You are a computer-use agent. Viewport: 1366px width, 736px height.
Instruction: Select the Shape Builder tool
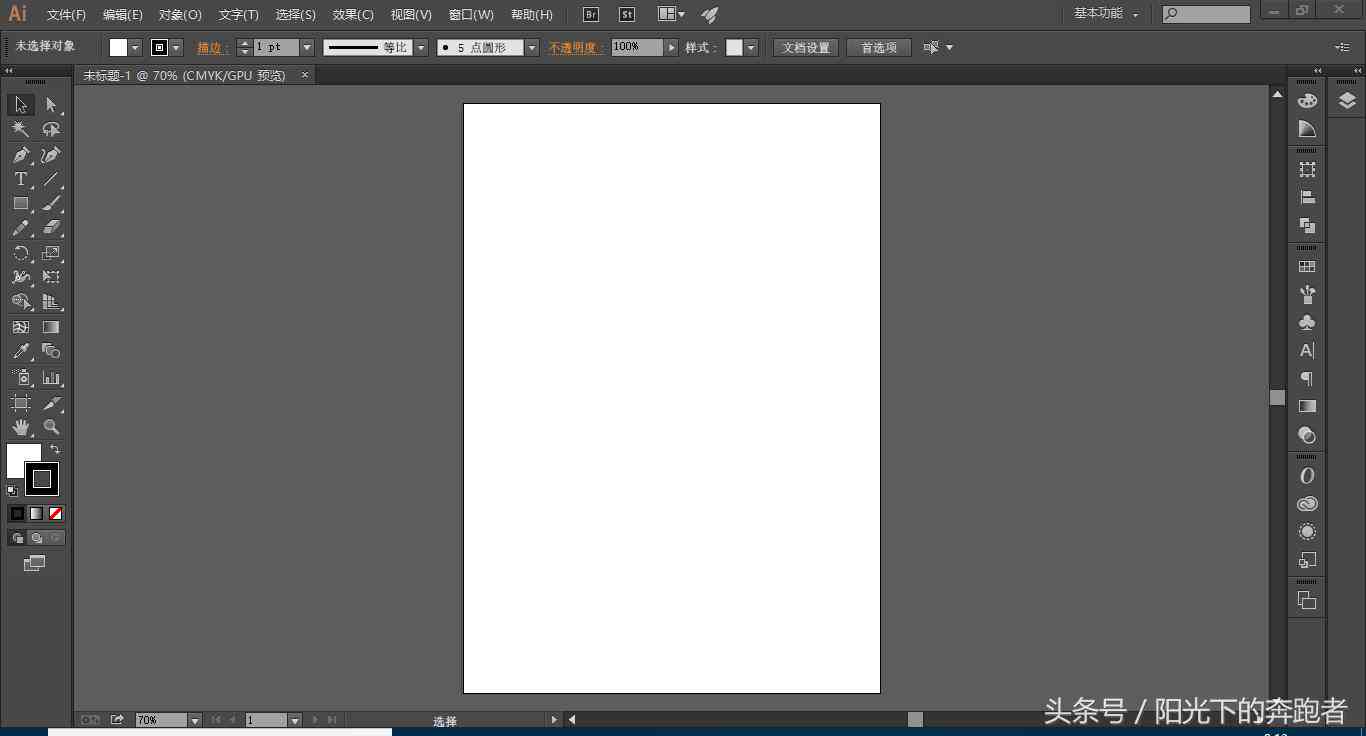(21, 301)
